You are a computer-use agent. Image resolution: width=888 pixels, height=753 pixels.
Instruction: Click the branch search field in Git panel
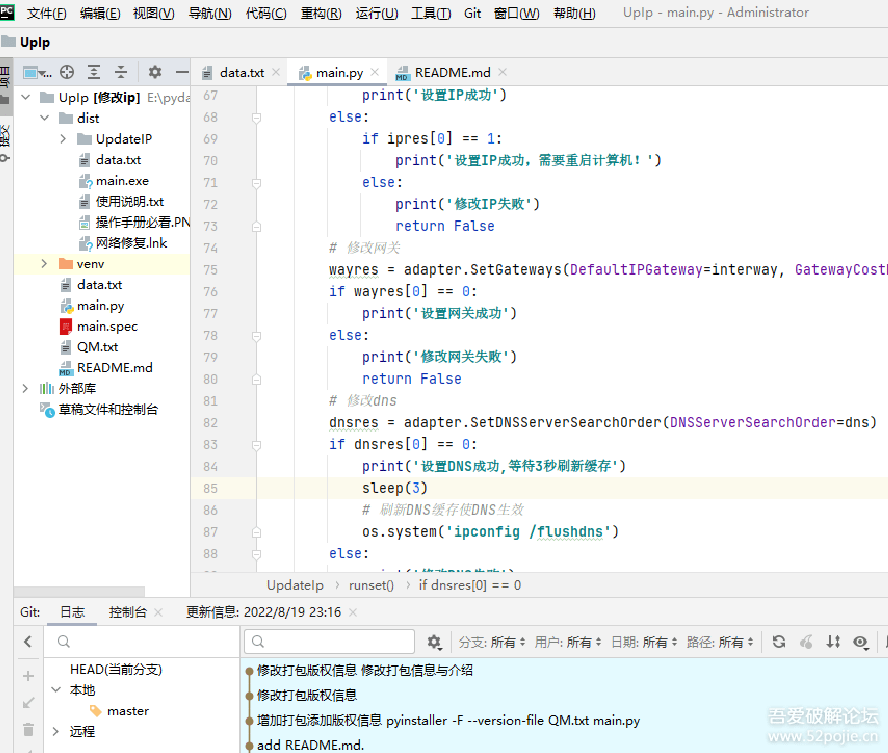pyautogui.click(x=143, y=641)
